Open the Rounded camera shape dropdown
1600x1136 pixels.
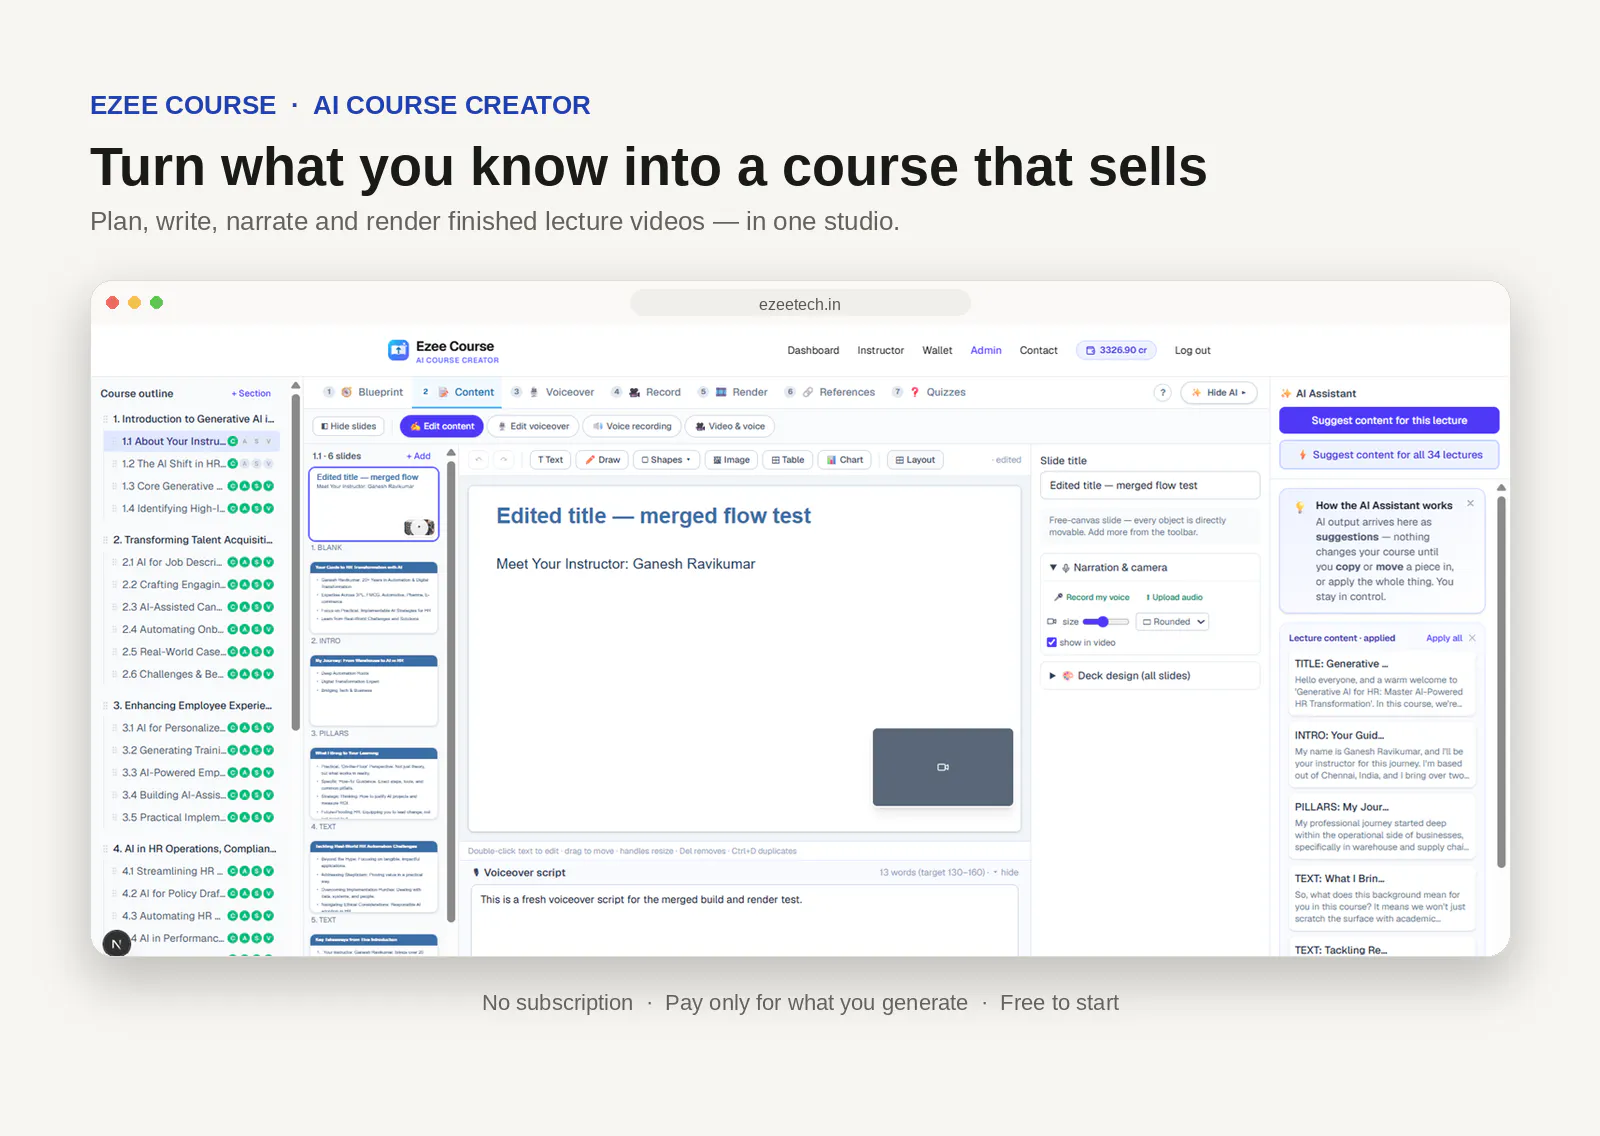click(x=1173, y=622)
